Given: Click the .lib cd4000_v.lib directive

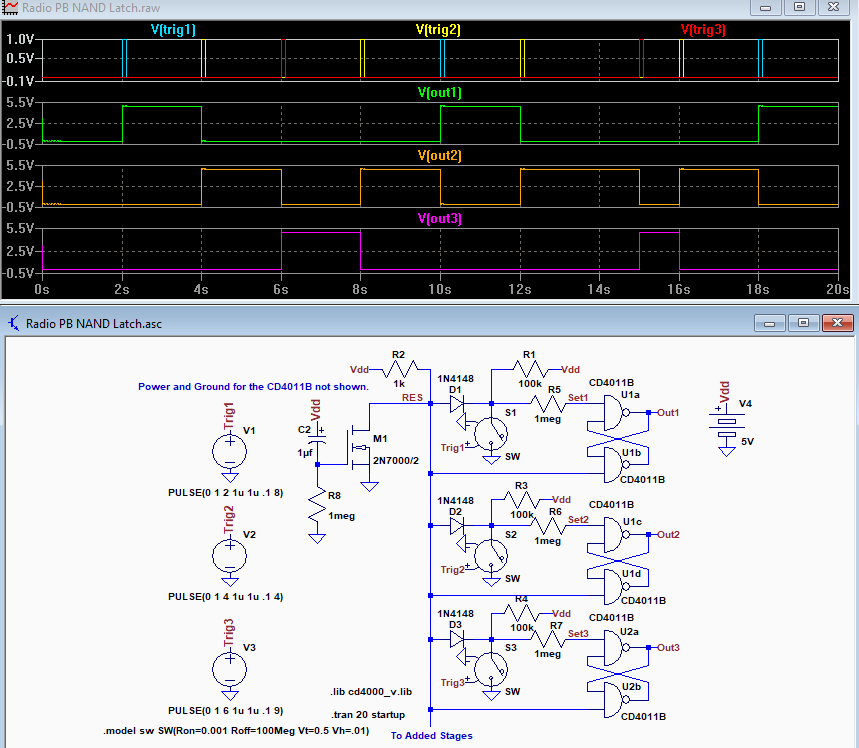Looking at the screenshot, I should [x=371, y=692].
